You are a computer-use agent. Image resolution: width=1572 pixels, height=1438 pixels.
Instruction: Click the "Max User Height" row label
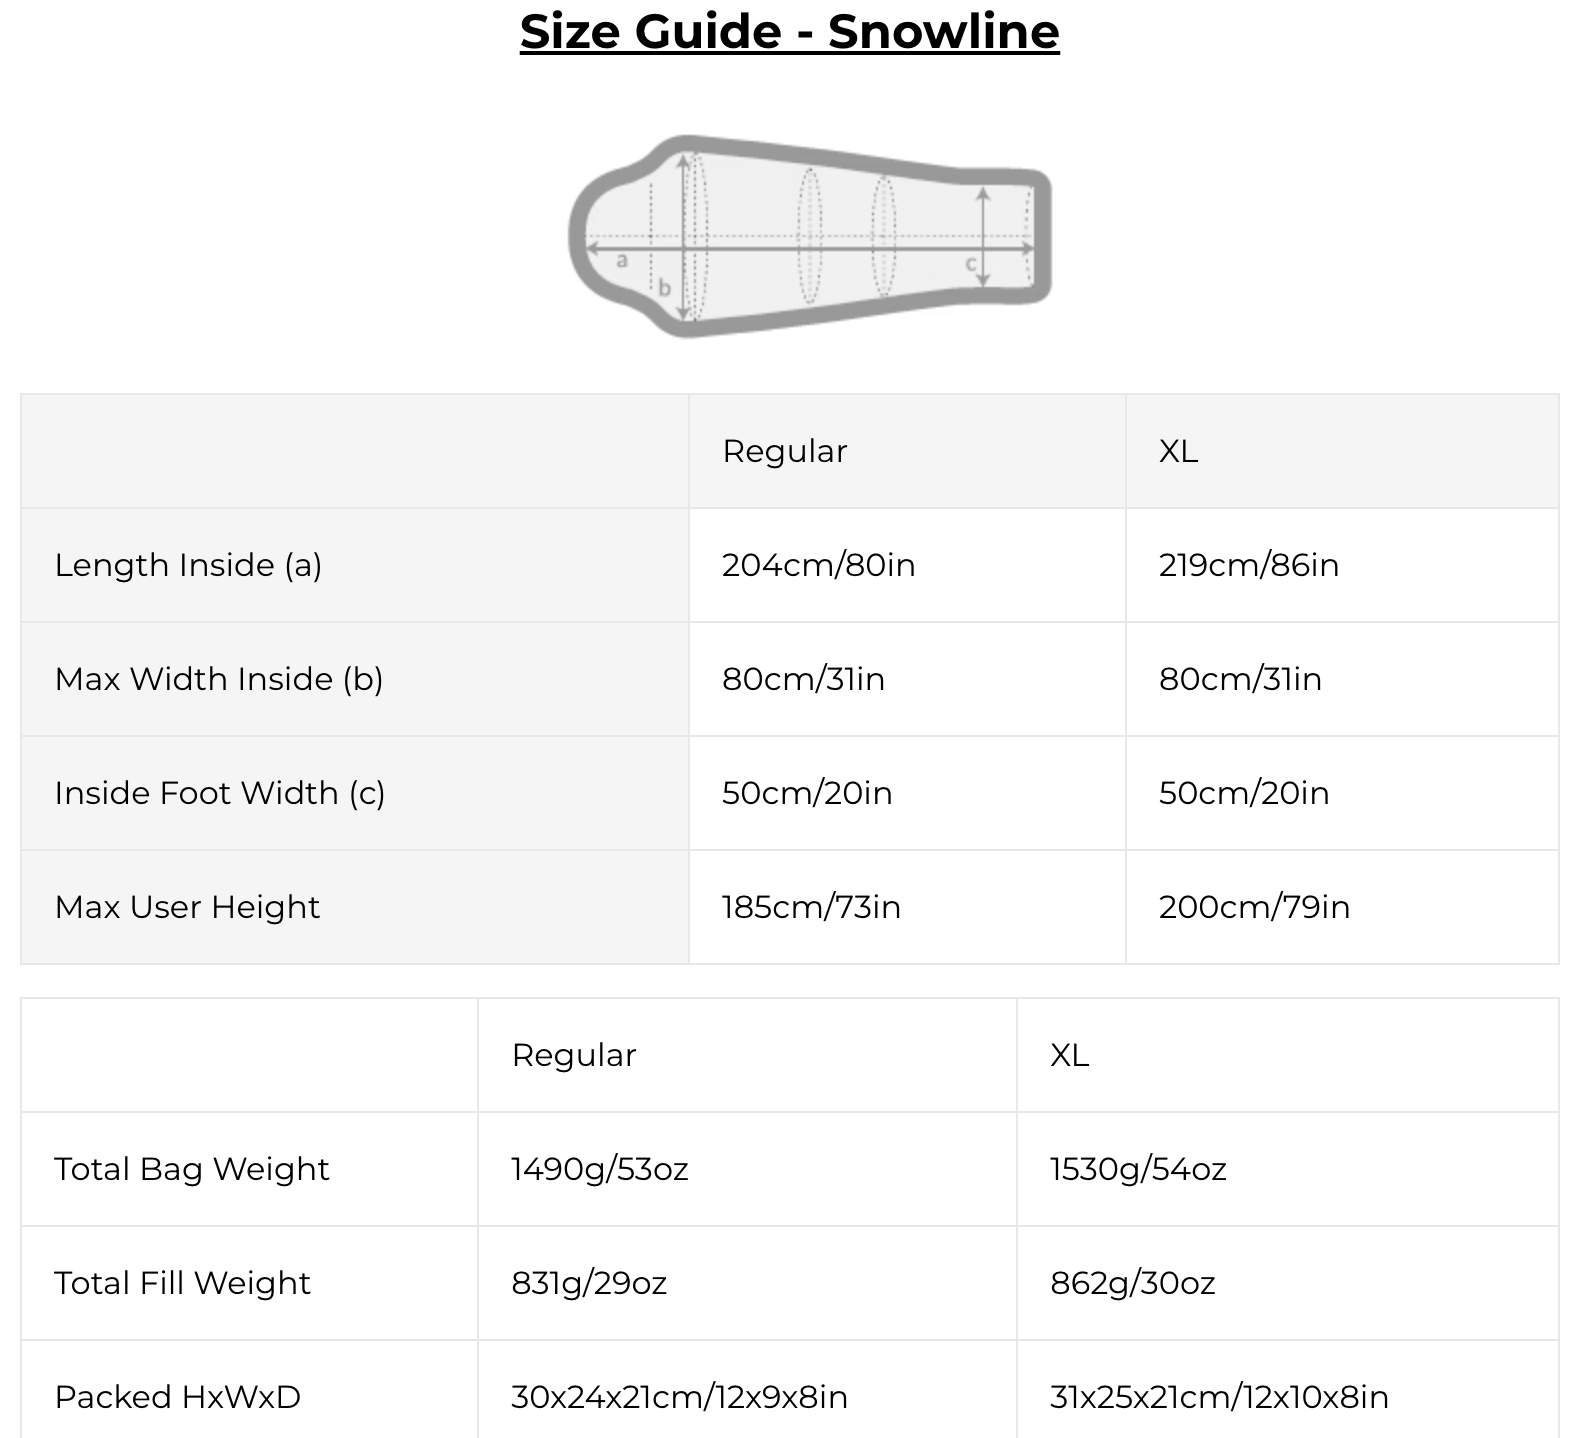tap(187, 907)
